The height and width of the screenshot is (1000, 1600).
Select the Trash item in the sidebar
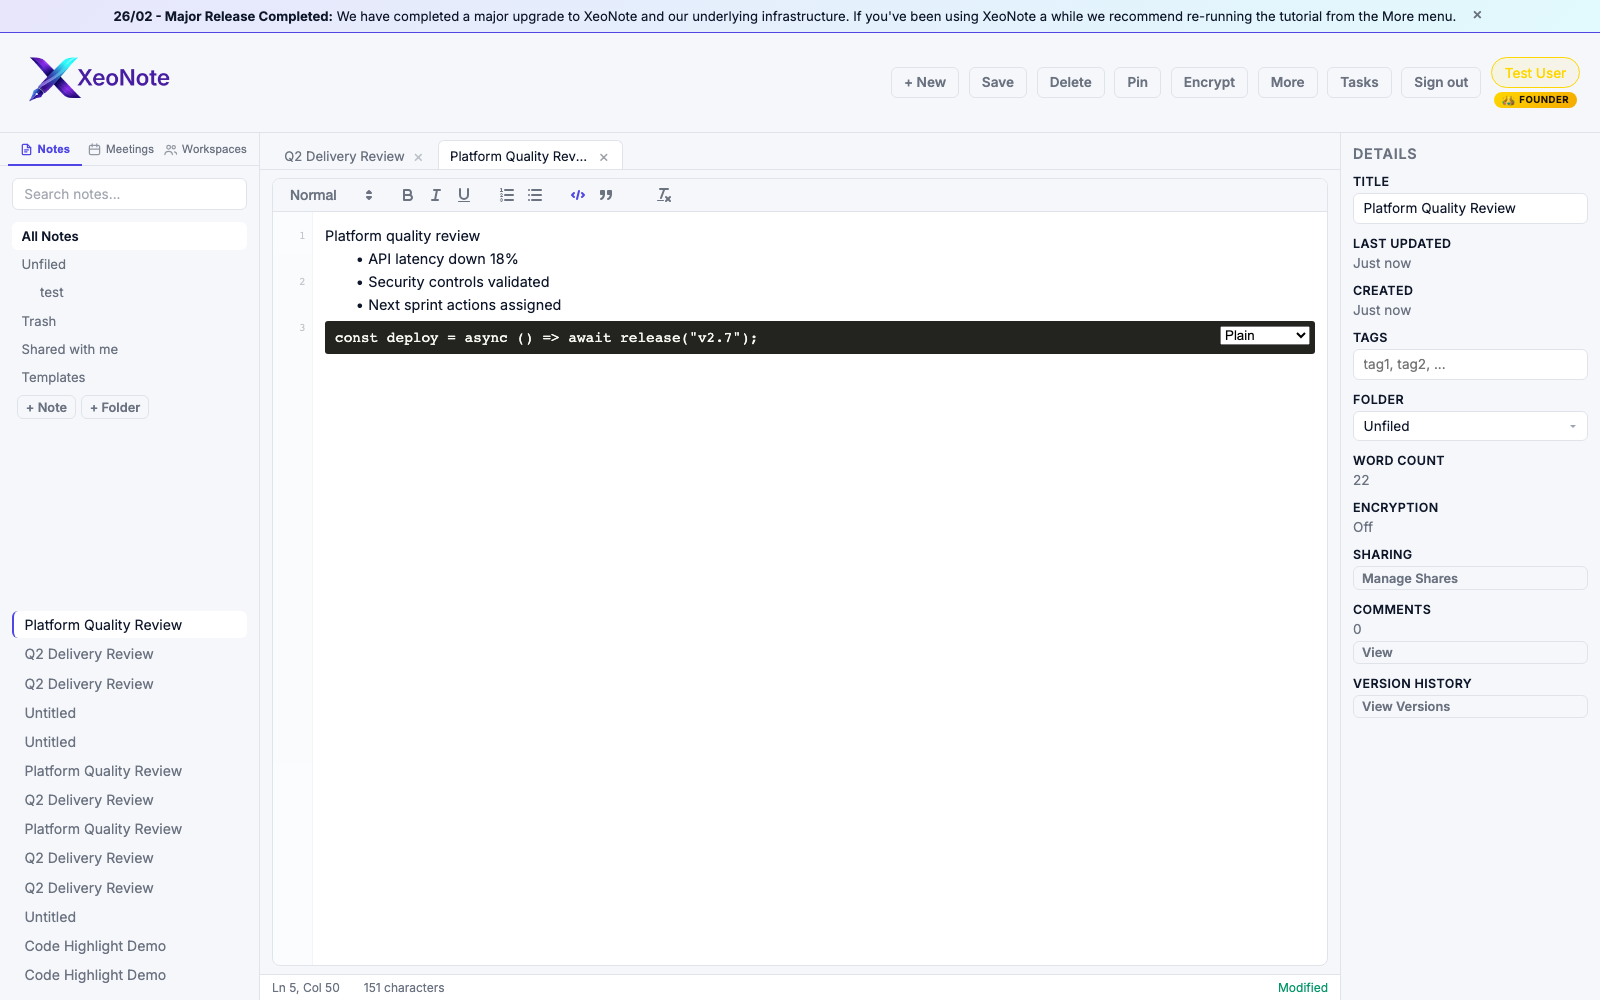[39, 321]
